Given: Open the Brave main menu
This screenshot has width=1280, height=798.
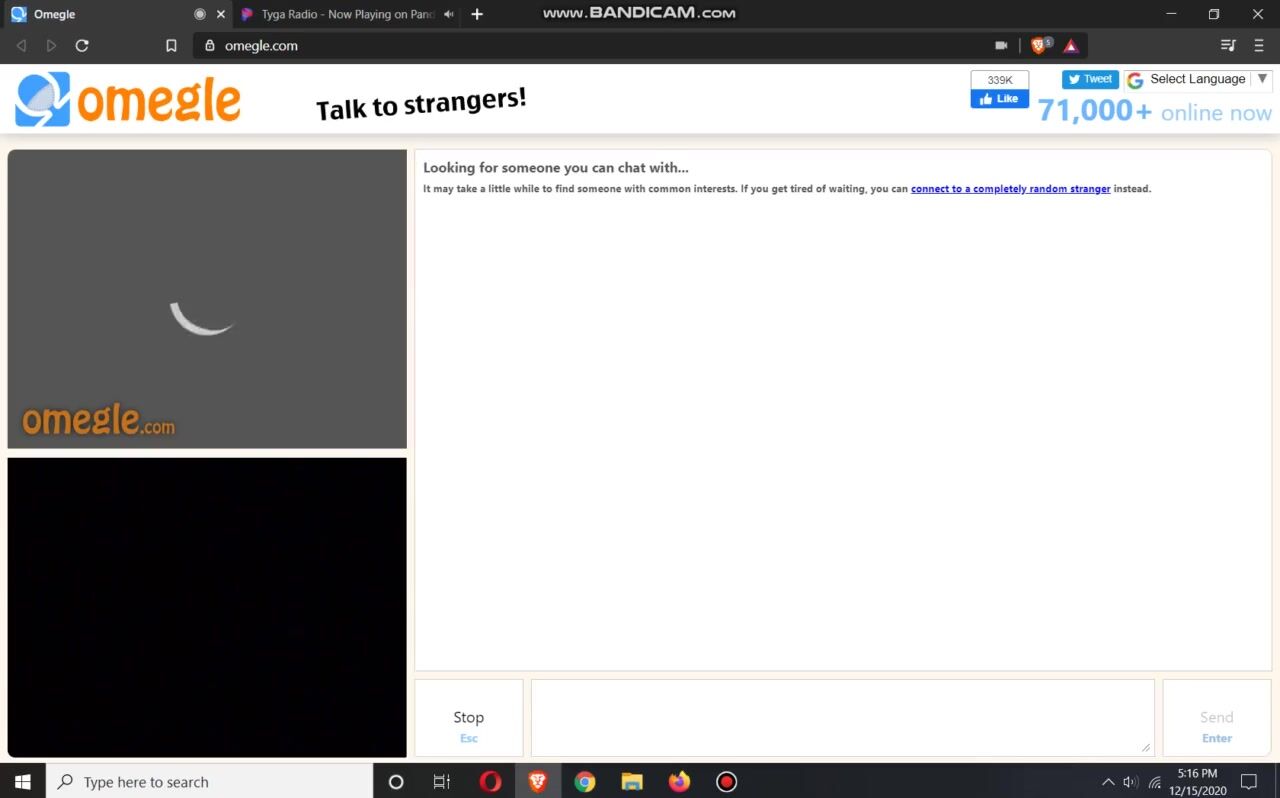Looking at the screenshot, I should [x=1259, y=46].
